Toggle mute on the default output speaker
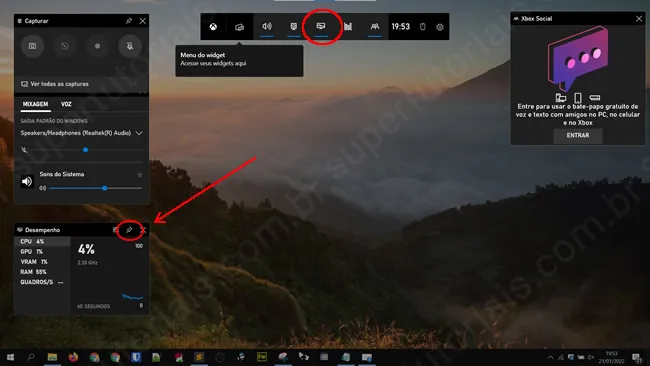 click(24, 150)
